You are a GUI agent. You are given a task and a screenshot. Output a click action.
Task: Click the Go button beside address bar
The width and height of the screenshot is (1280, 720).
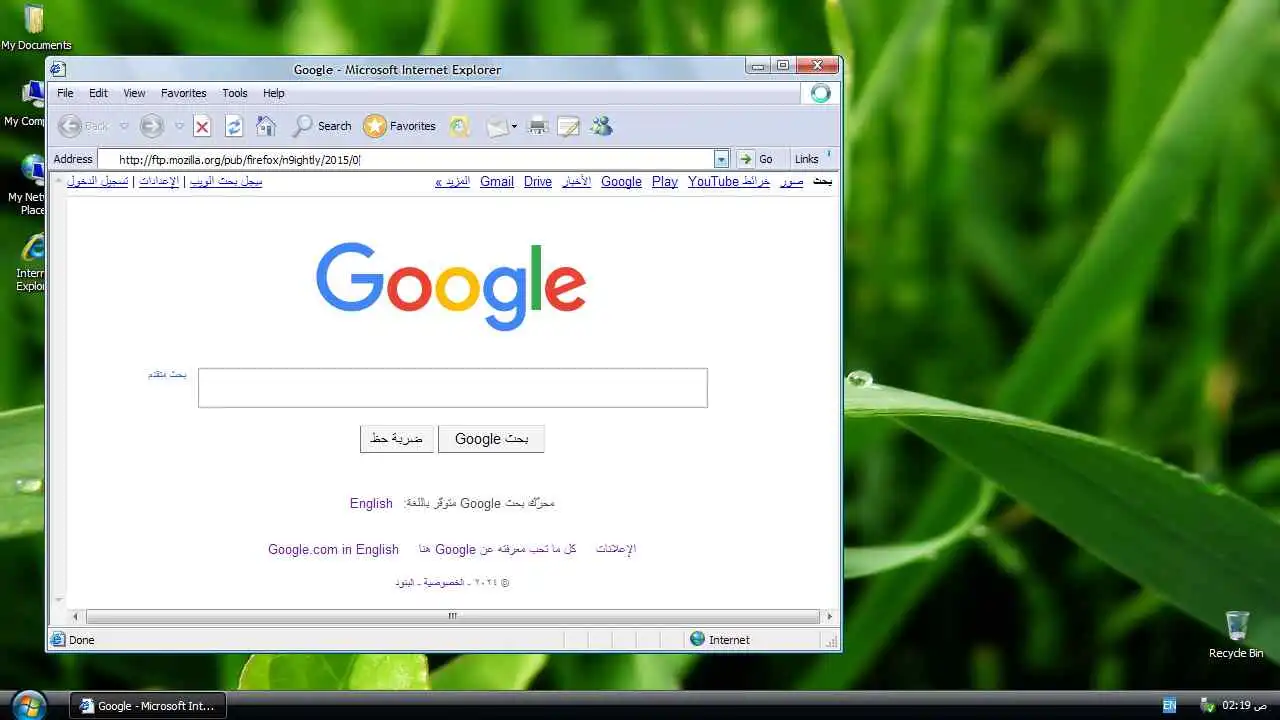(756, 159)
